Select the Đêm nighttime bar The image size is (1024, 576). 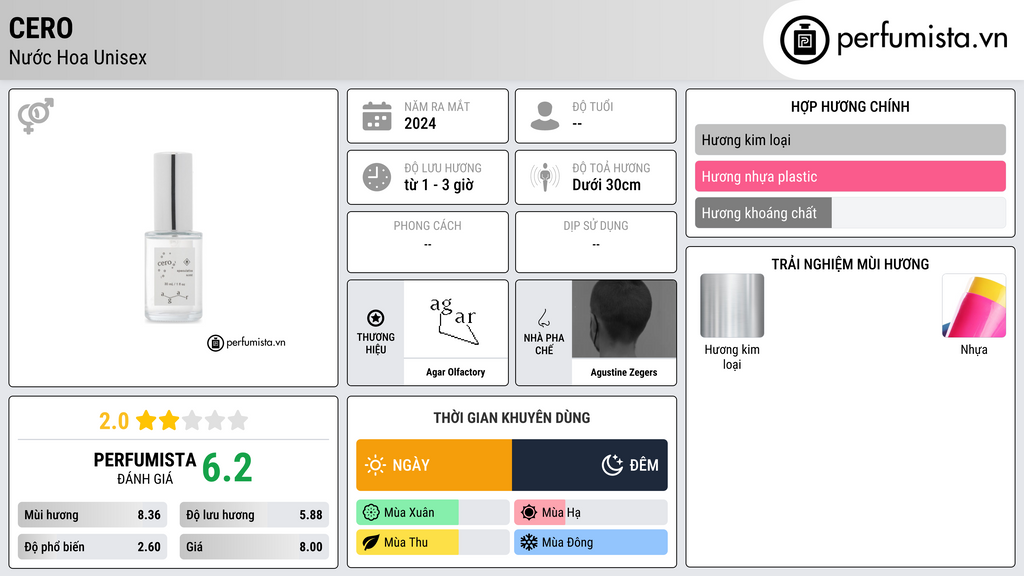[590, 465]
